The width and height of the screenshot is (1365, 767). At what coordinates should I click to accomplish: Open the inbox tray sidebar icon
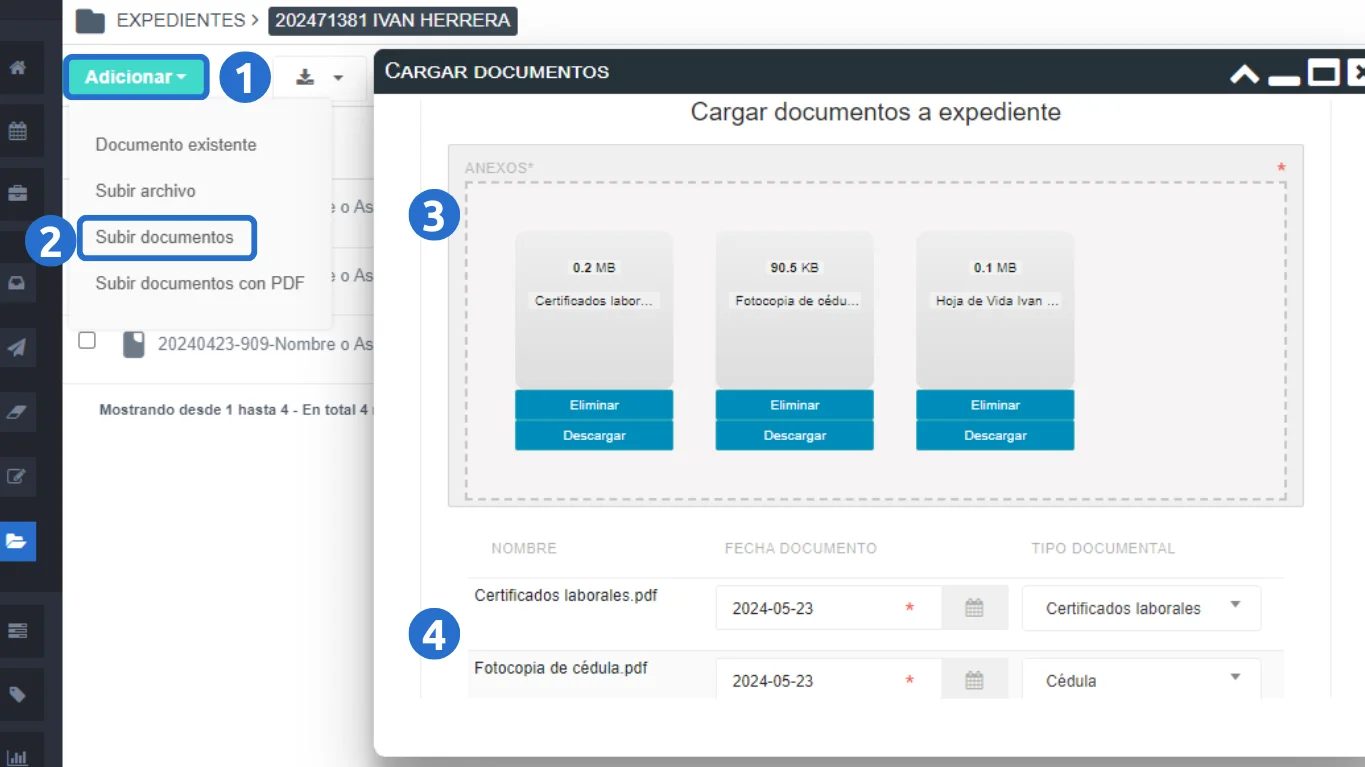point(17,283)
